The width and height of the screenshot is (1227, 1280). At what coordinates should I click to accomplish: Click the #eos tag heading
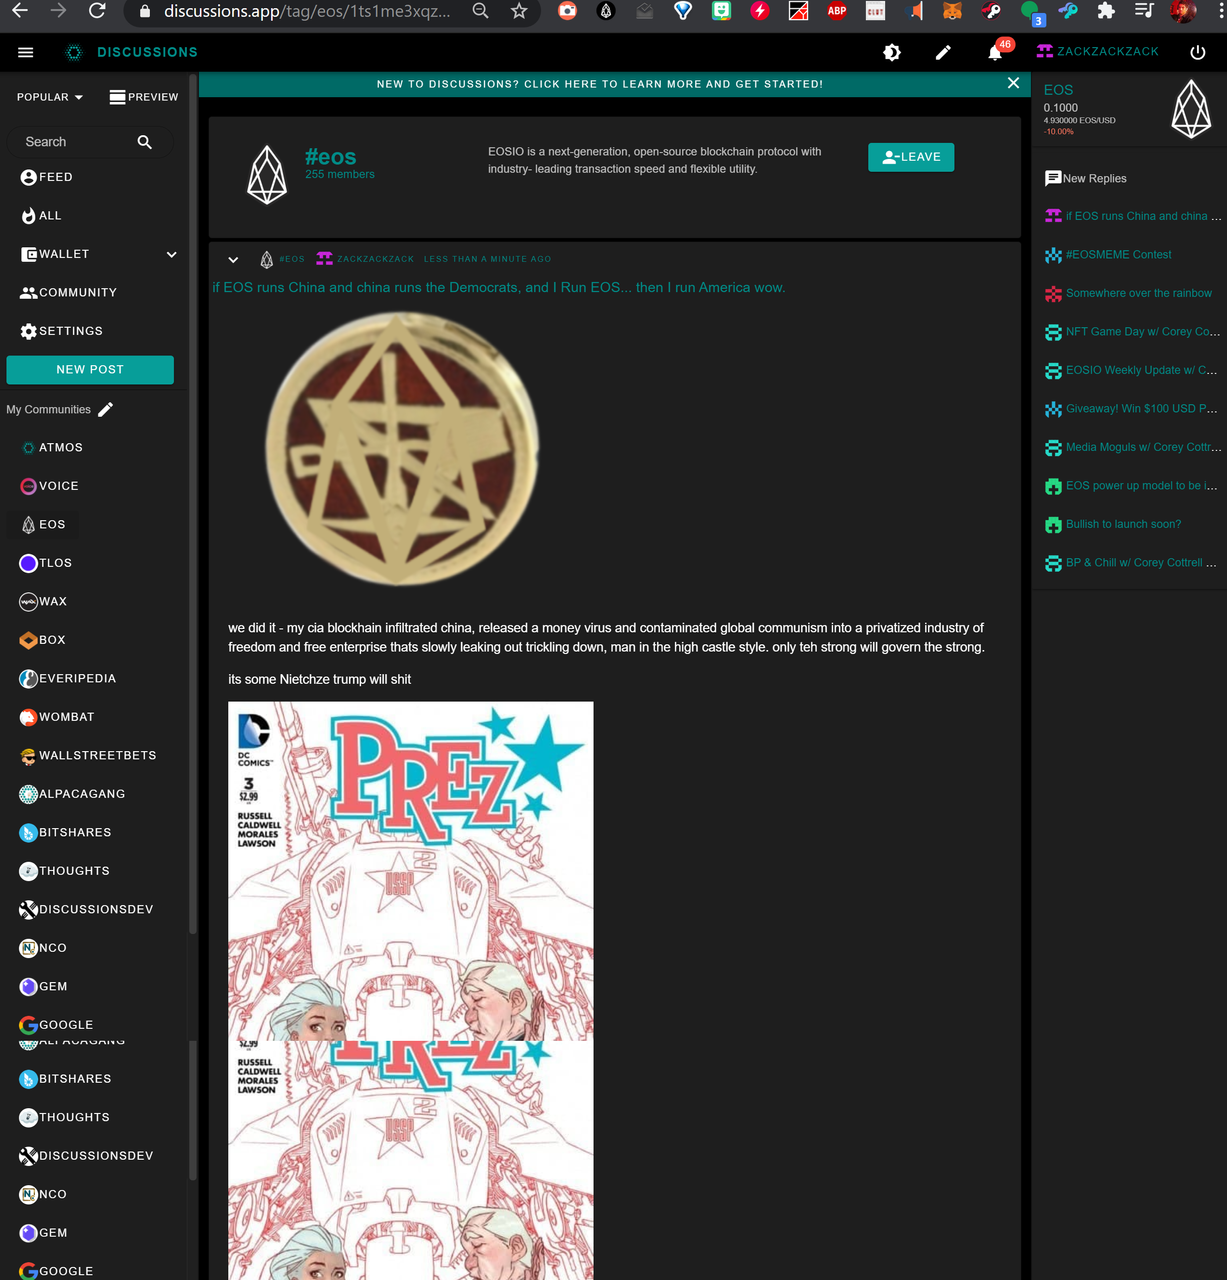coord(331,157)
